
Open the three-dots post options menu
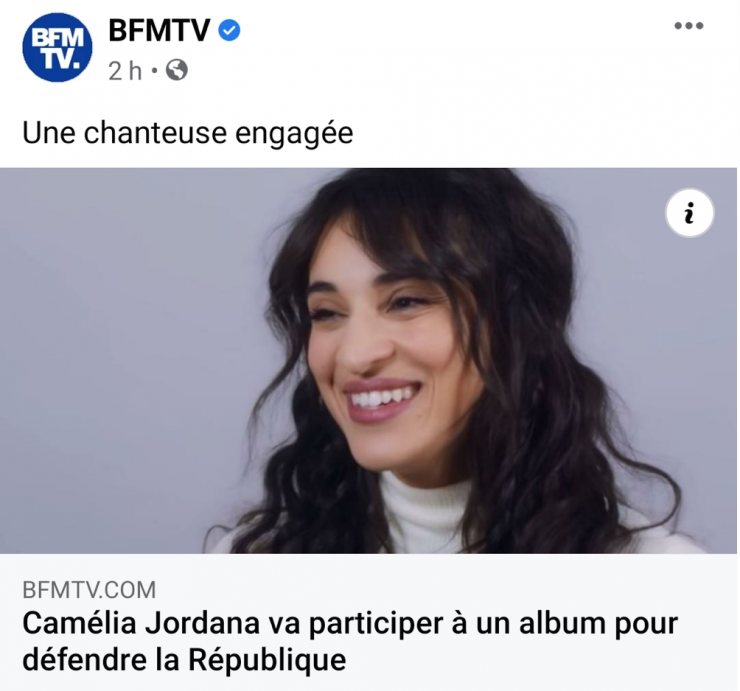(x=689, y=26)
